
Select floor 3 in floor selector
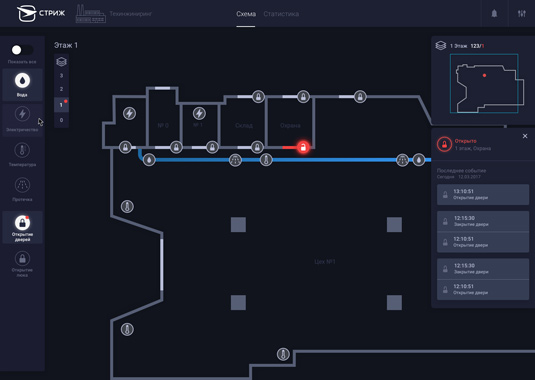[61, 76]
